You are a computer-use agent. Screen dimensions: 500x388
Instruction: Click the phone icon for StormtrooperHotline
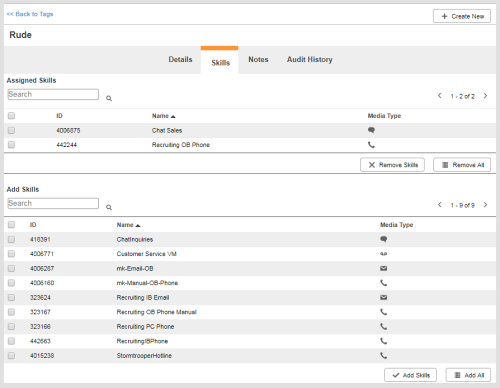pos(384,356)
